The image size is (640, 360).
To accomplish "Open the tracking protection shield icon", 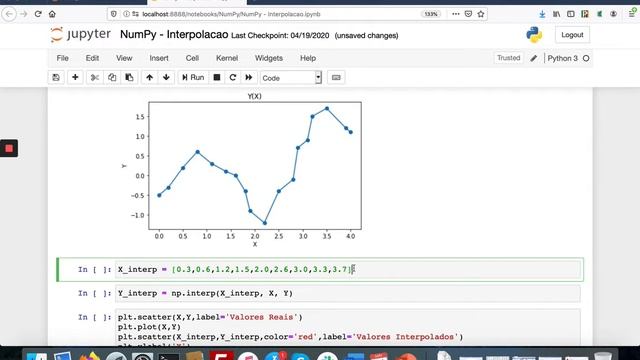I will pyautogui.click(x=113, y=14).
